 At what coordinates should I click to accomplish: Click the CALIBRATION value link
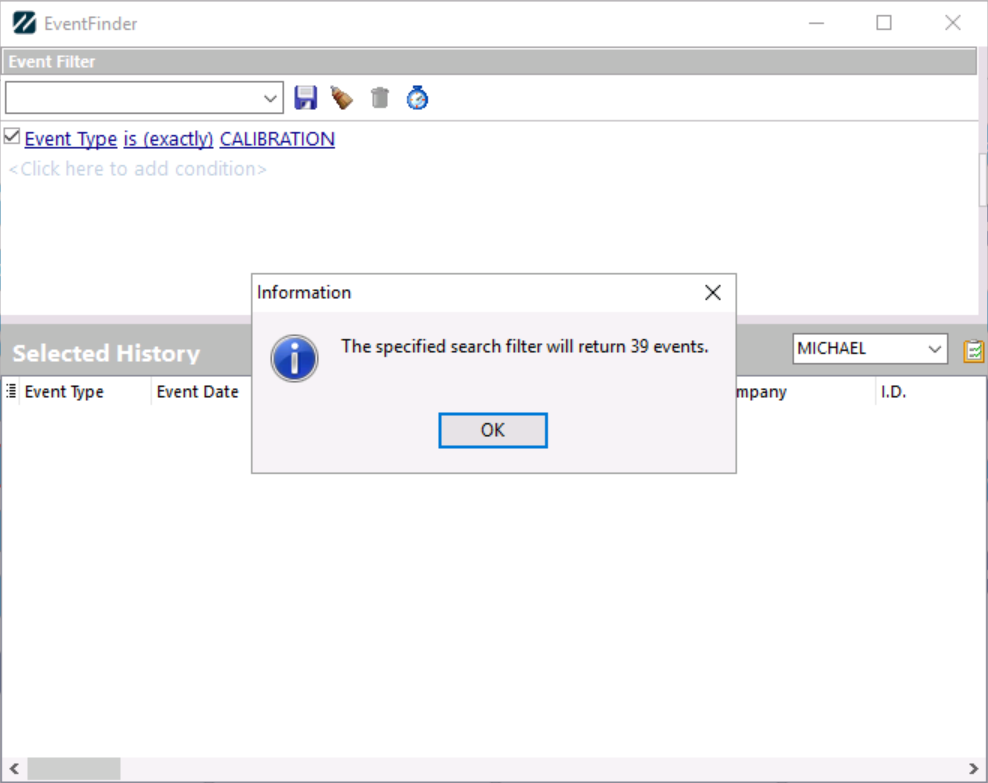point(277,139)
